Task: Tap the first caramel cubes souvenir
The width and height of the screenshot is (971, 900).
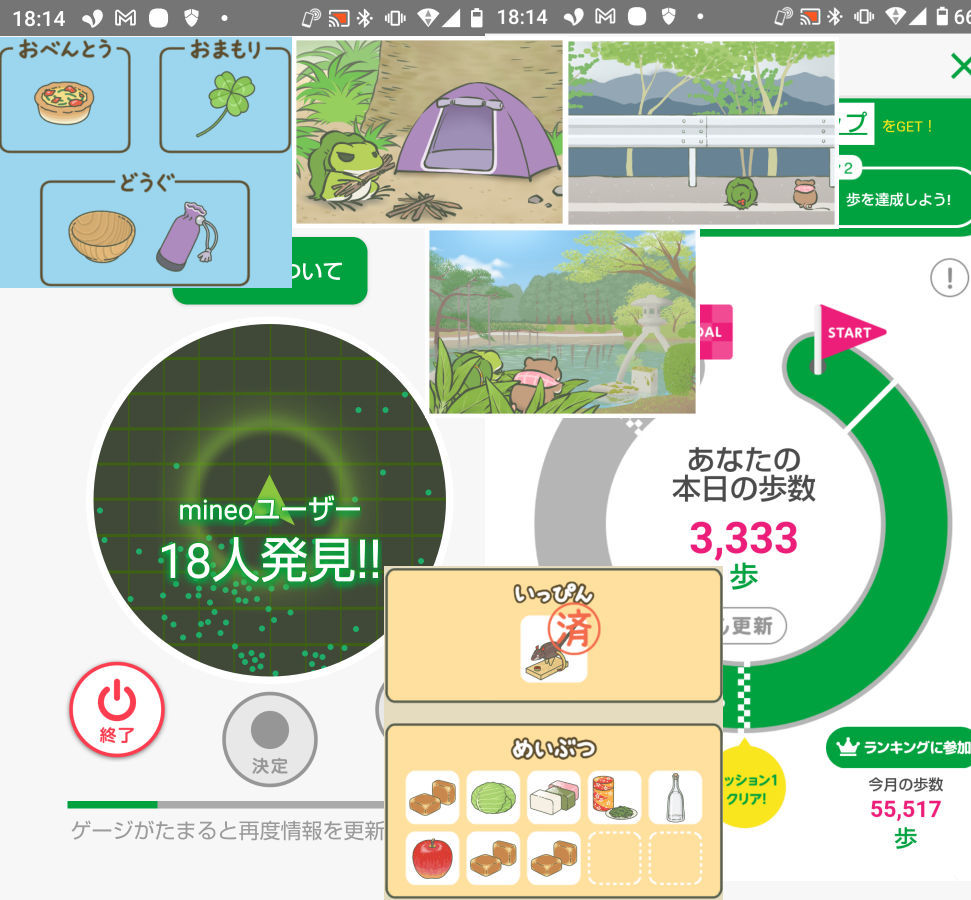Action: [432, 797]
